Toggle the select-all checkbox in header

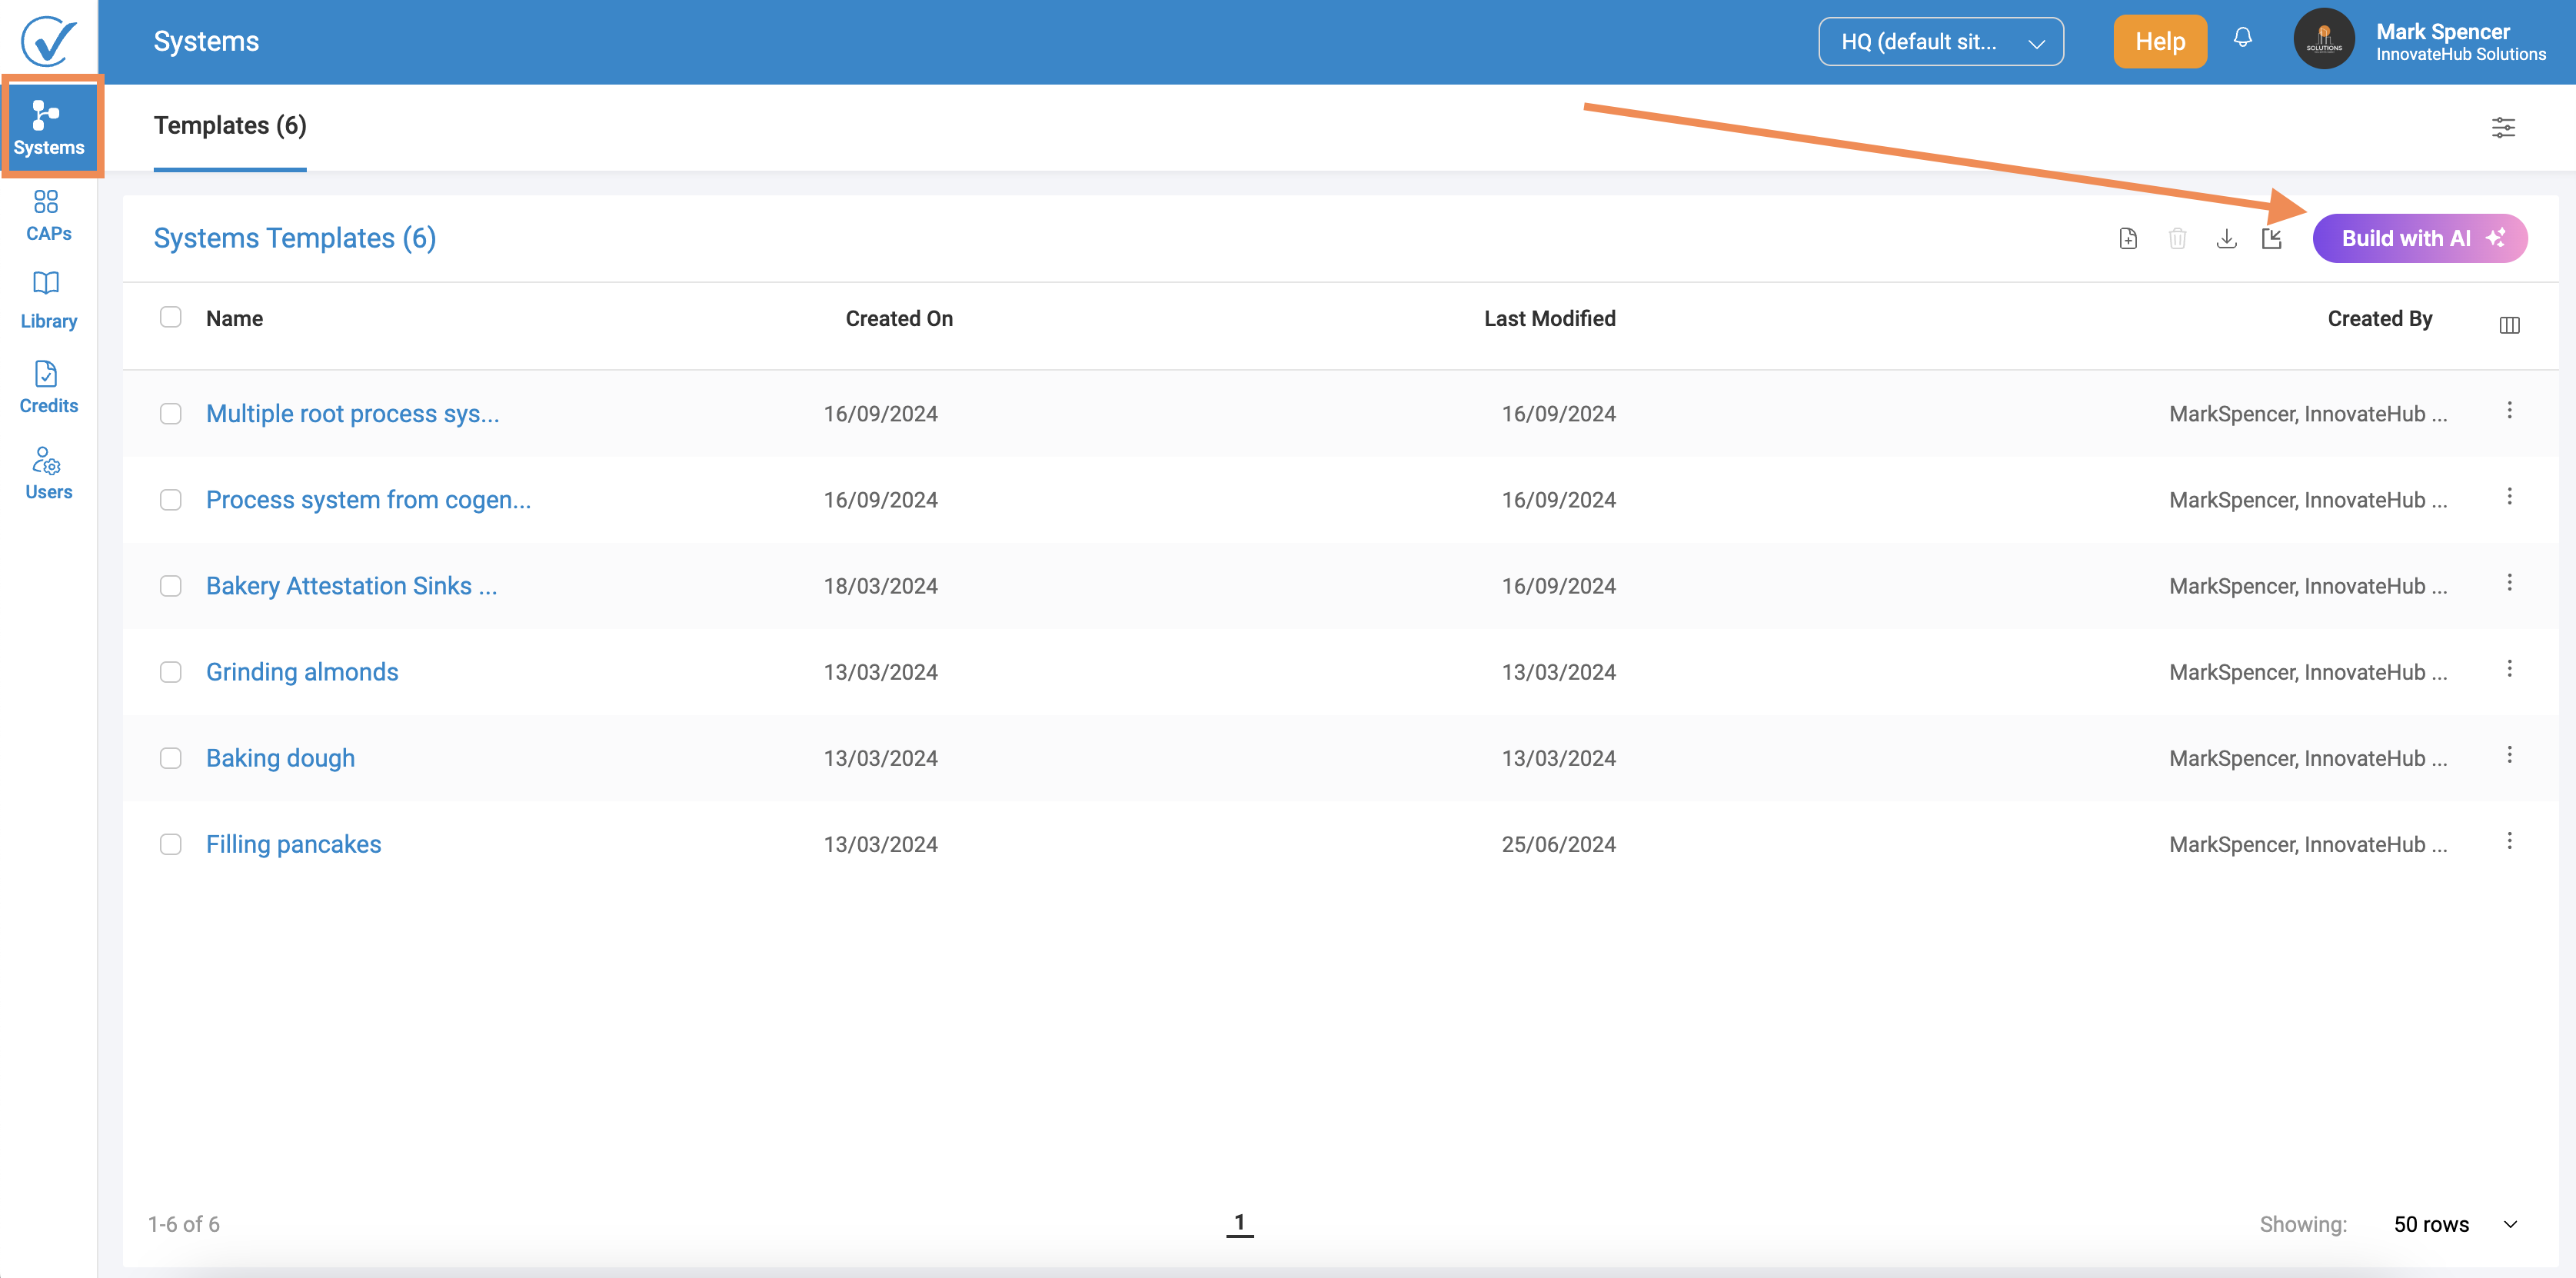point(171,317)
